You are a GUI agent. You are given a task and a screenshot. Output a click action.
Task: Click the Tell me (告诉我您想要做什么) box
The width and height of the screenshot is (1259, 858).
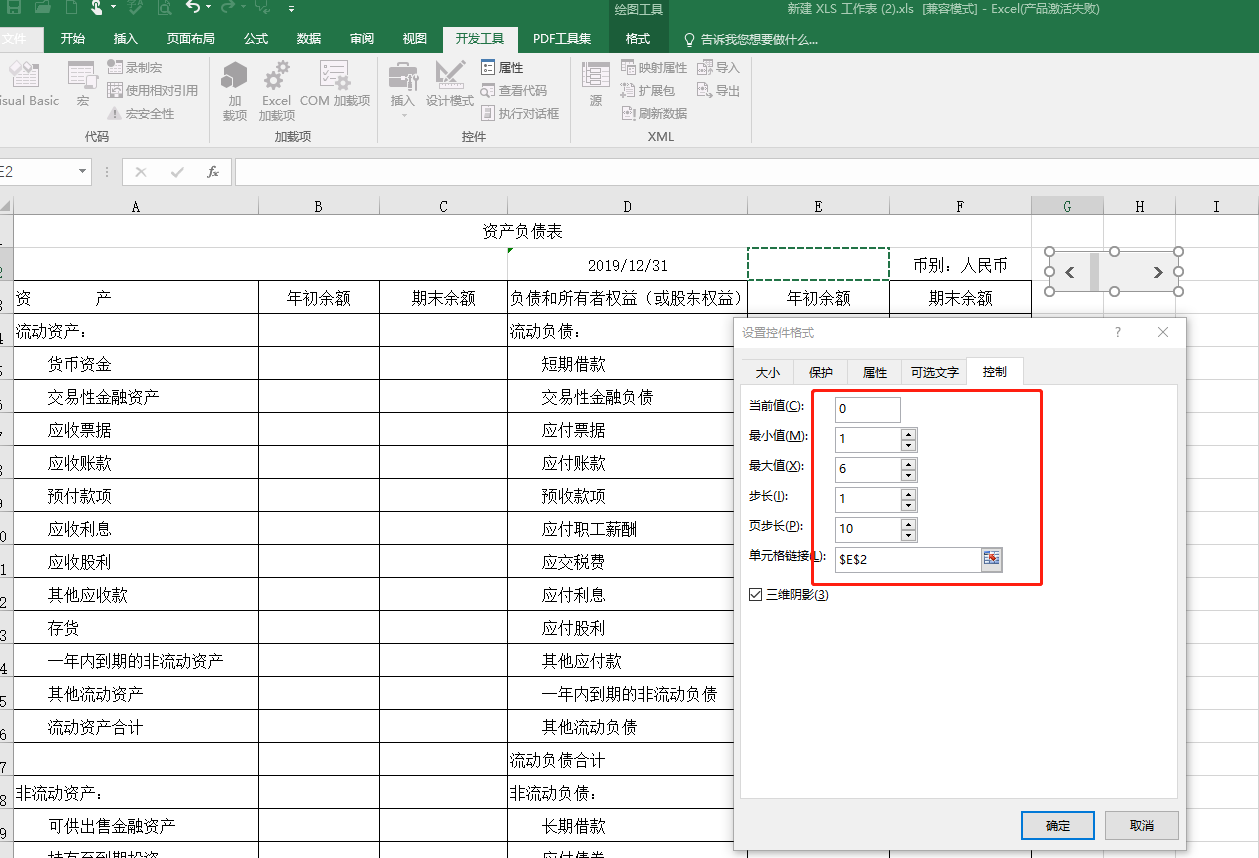(x=750, y=39)
